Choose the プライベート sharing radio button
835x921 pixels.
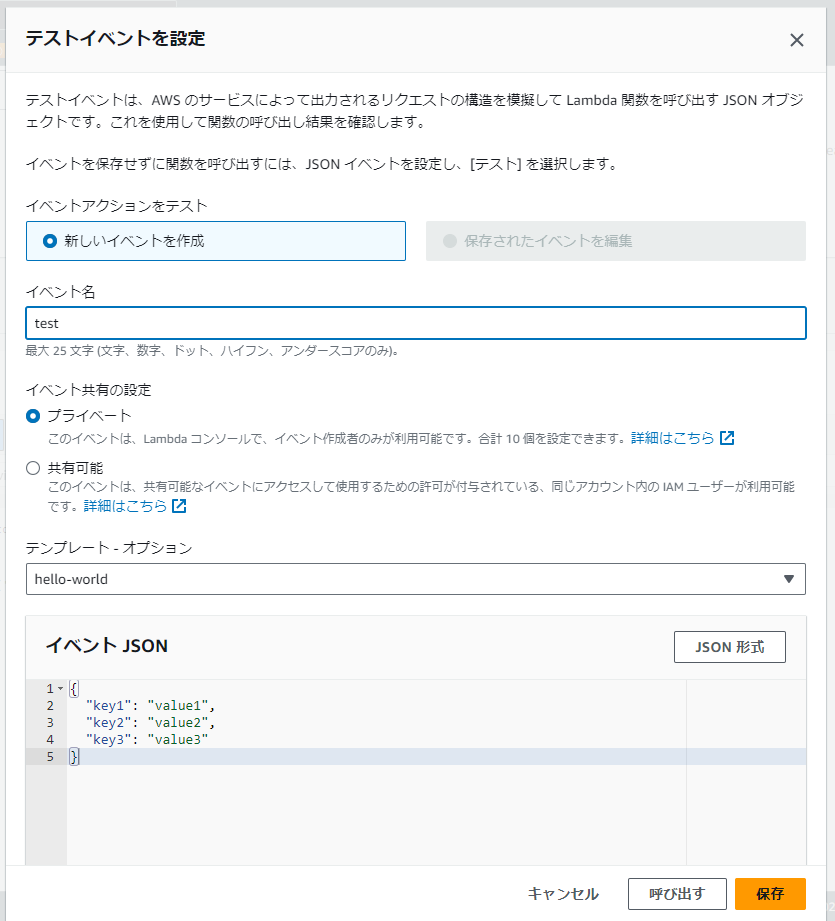click(x=33, y=416)
